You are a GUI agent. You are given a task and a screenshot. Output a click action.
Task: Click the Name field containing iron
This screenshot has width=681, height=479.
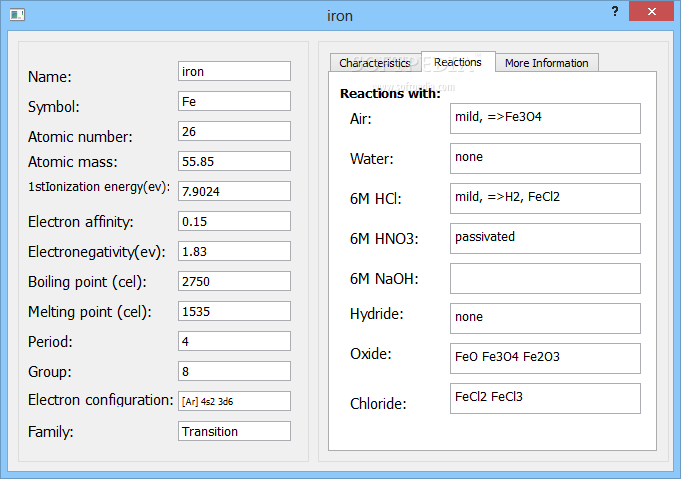point(234,71)
